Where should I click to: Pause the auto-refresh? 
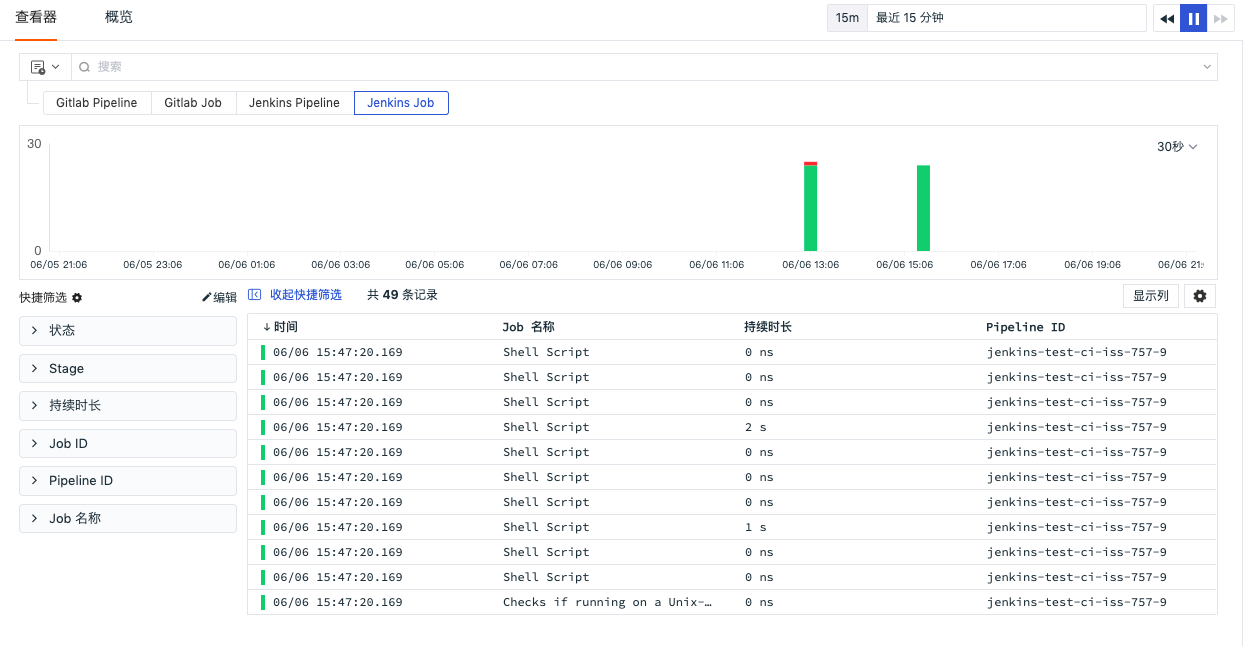tap(1194, 18)
